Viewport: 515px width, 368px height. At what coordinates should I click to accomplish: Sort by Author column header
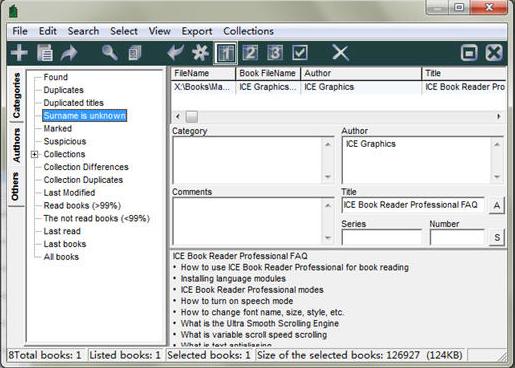coord(361,73)
